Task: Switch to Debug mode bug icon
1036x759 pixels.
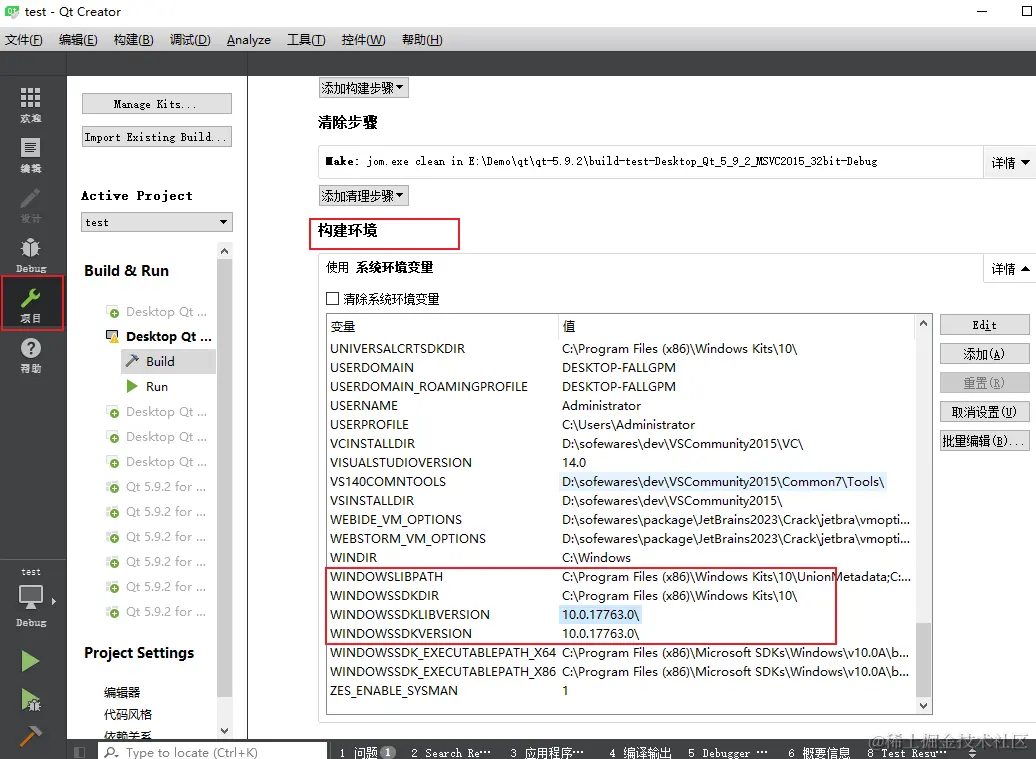Action: (30, 255)
